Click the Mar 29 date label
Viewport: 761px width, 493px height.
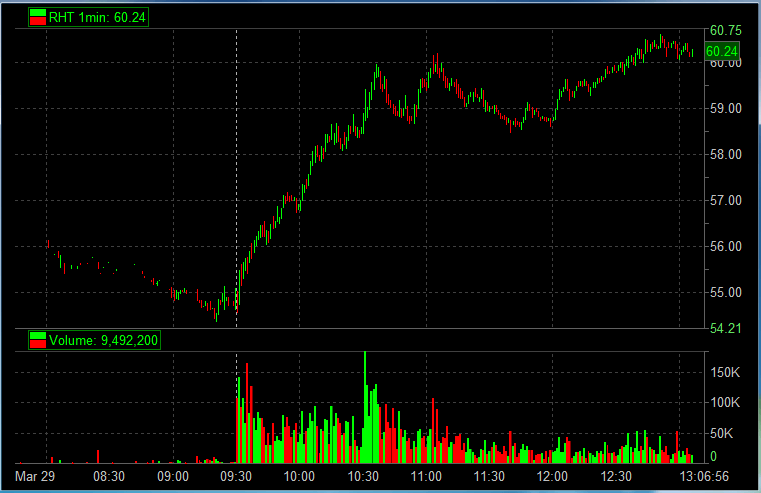coord(35,476)
